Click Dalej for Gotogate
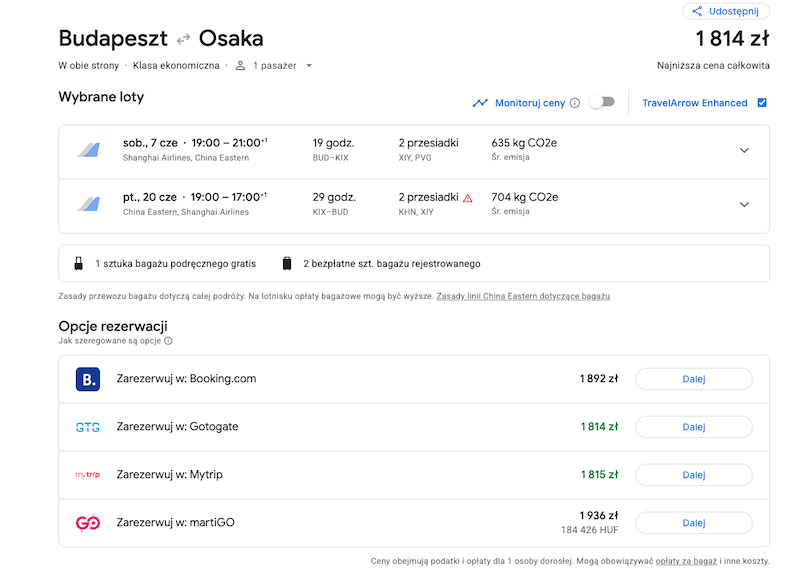Viewport: 800px width, 575px height. (x=694, y=427)
